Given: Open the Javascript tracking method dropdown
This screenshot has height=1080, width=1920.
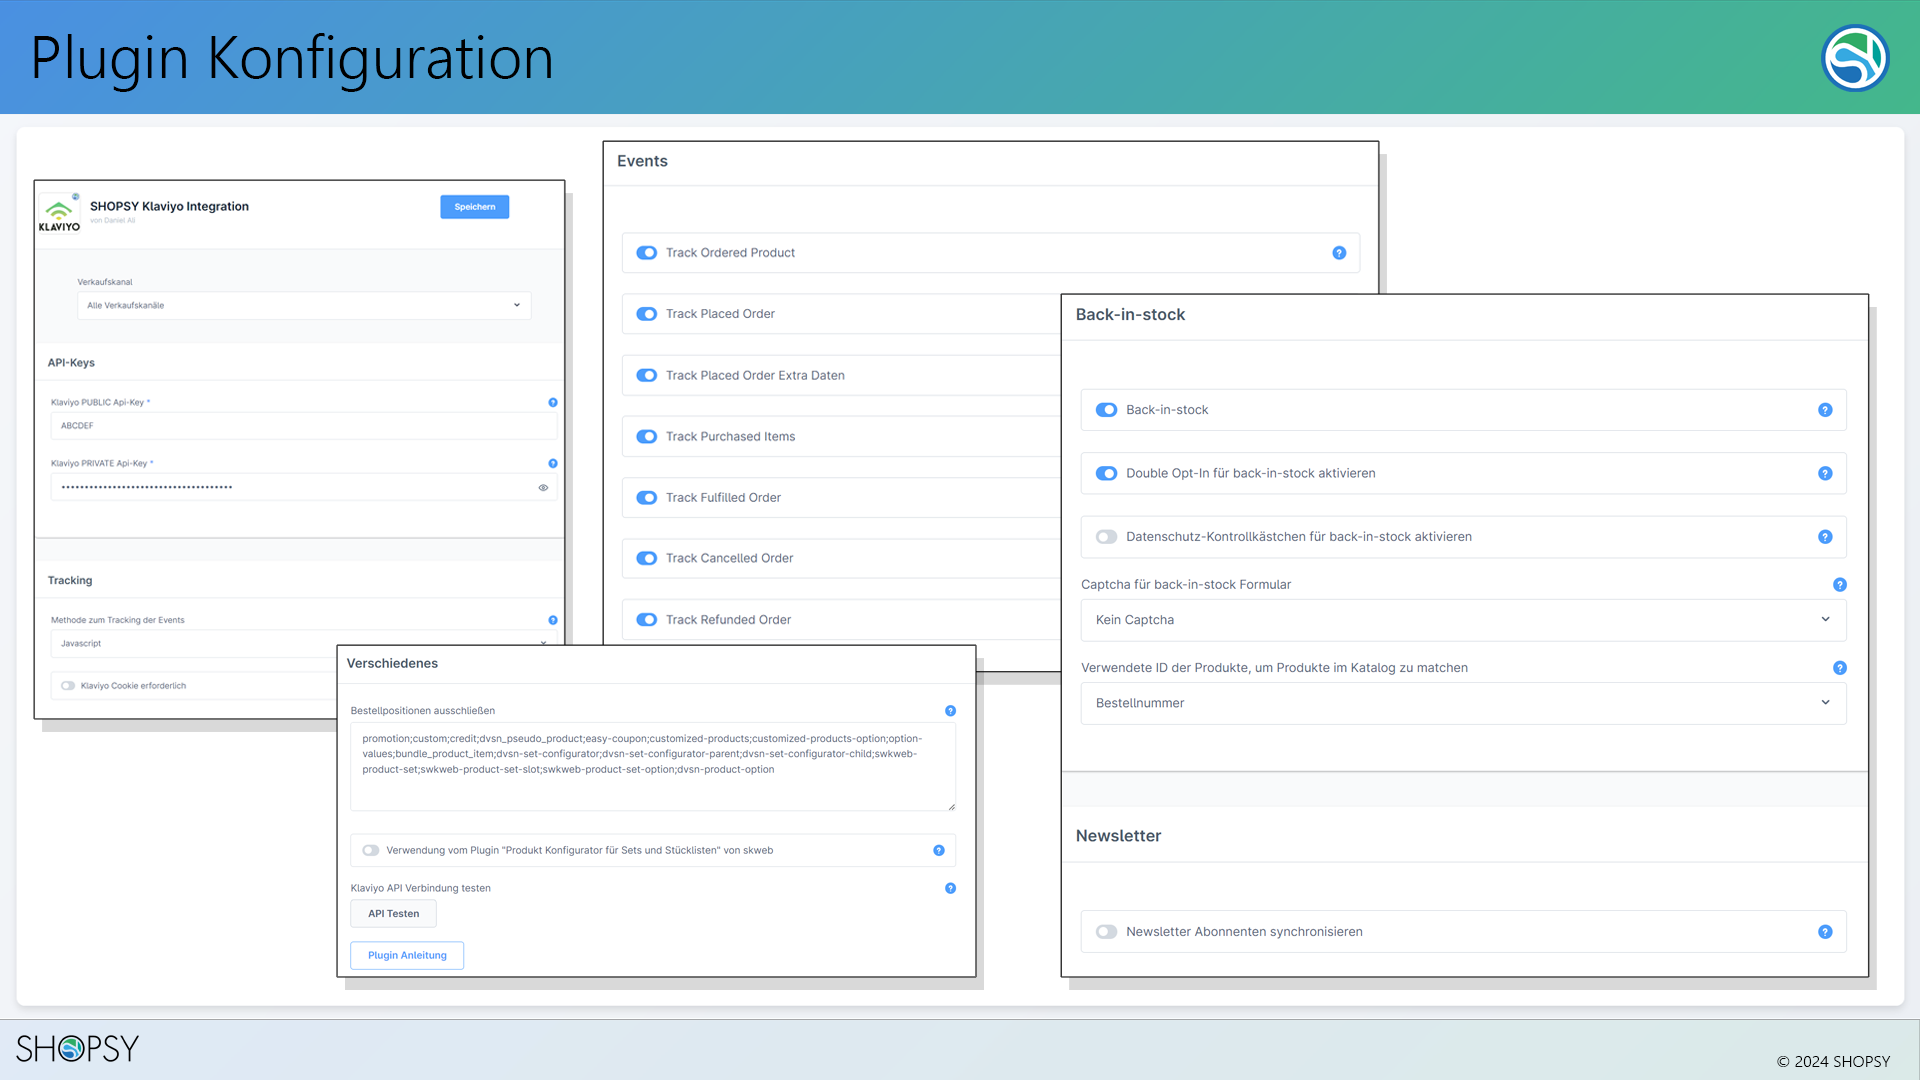Looking at the screenshot, I should click(x=304, y=644).
